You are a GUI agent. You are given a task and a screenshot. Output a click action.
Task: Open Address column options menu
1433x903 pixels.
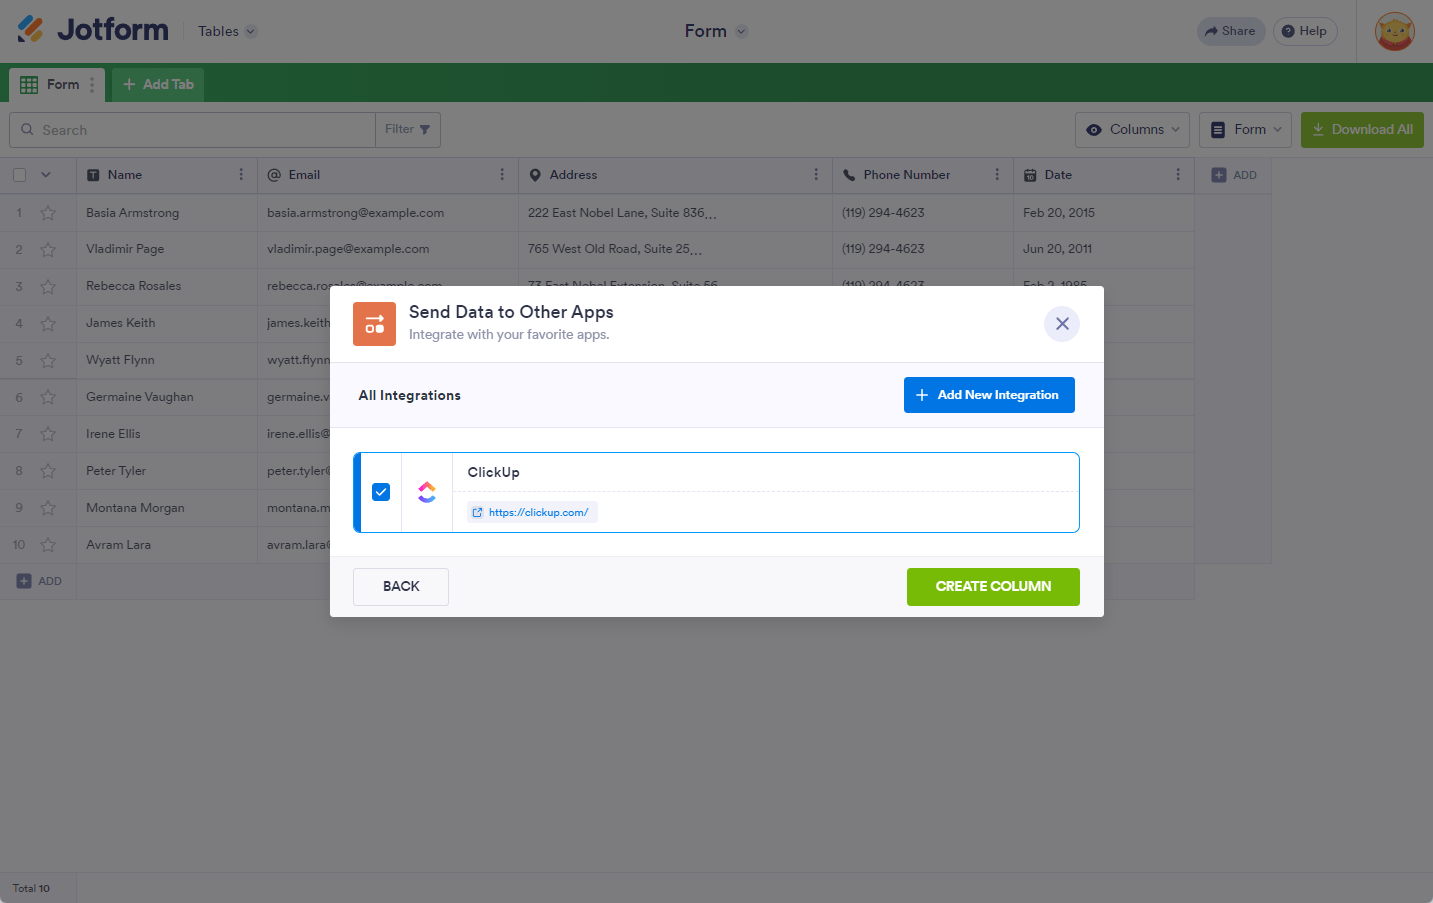click(816, 175)
